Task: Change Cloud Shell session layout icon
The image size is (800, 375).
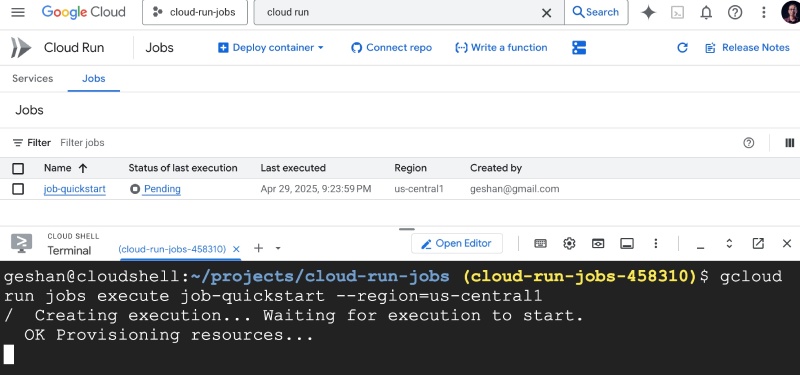Action: [x=627, y=244]
